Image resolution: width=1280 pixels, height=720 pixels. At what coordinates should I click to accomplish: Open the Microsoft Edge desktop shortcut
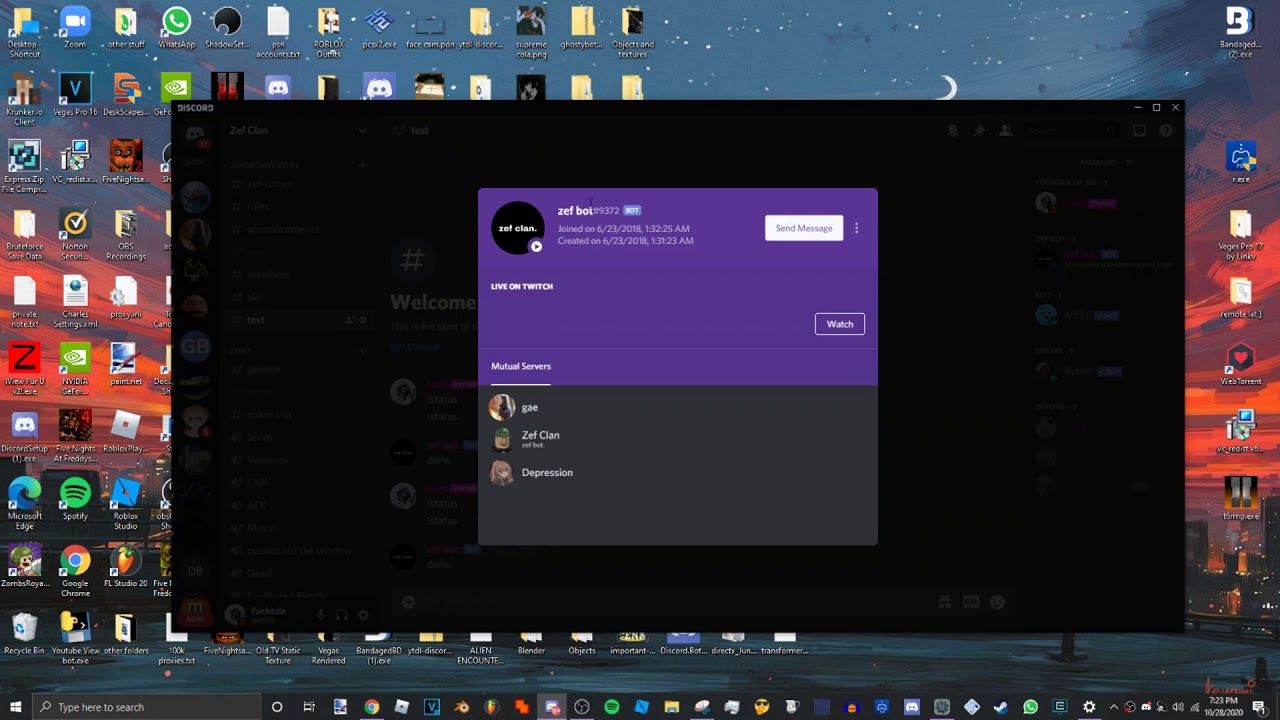(x=24, y=505)
